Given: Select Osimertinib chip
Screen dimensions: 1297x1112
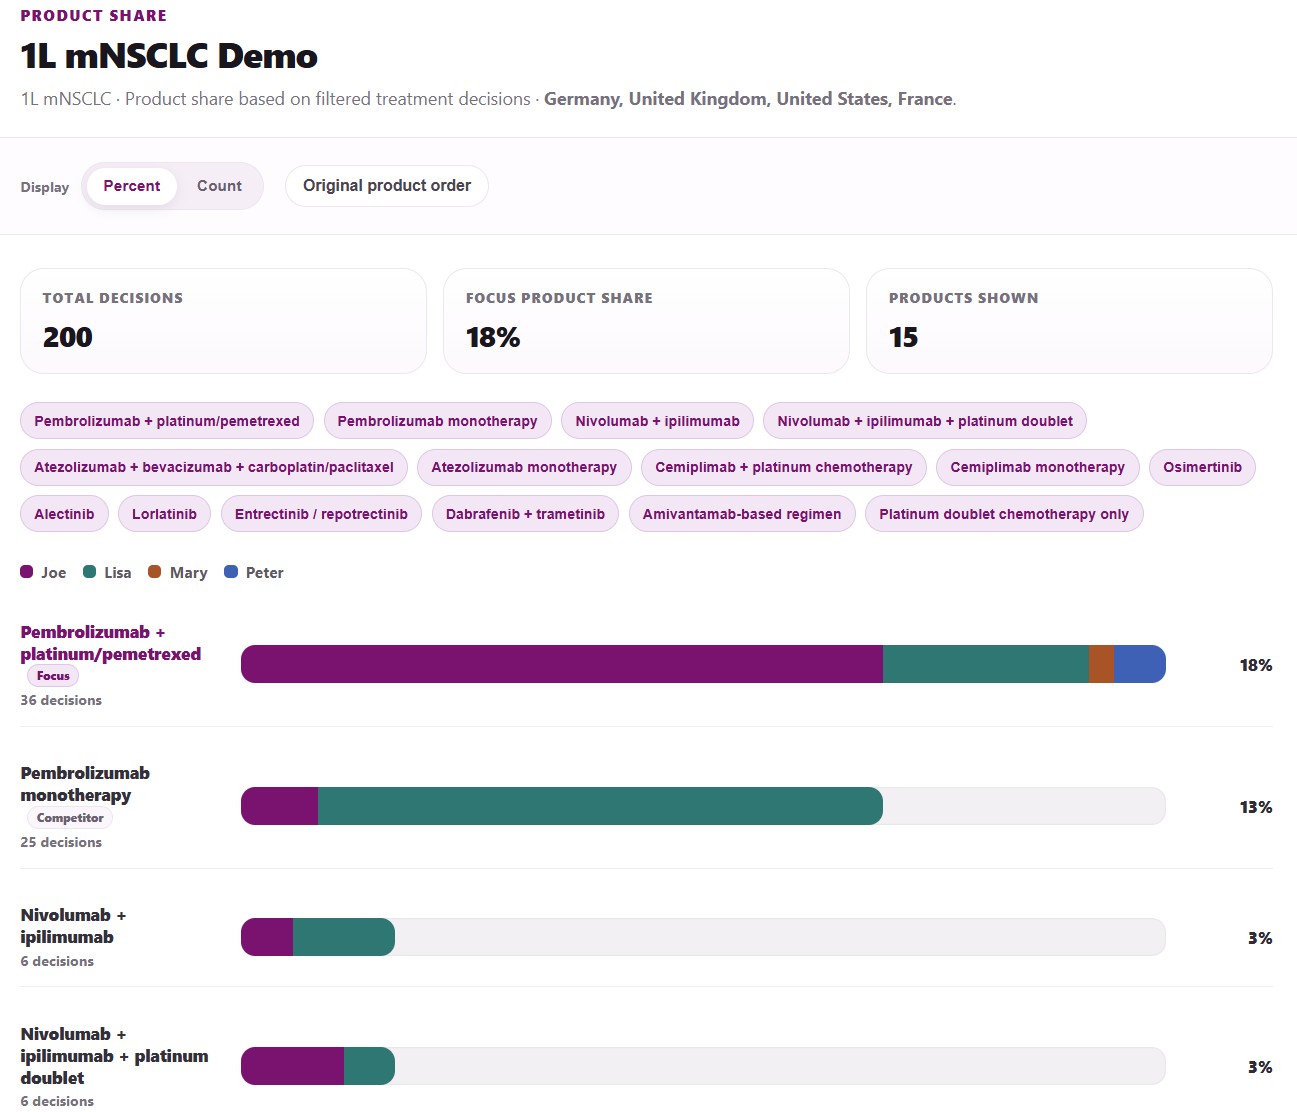Looking at the screenshot, I should click(x=1202, y=467).
